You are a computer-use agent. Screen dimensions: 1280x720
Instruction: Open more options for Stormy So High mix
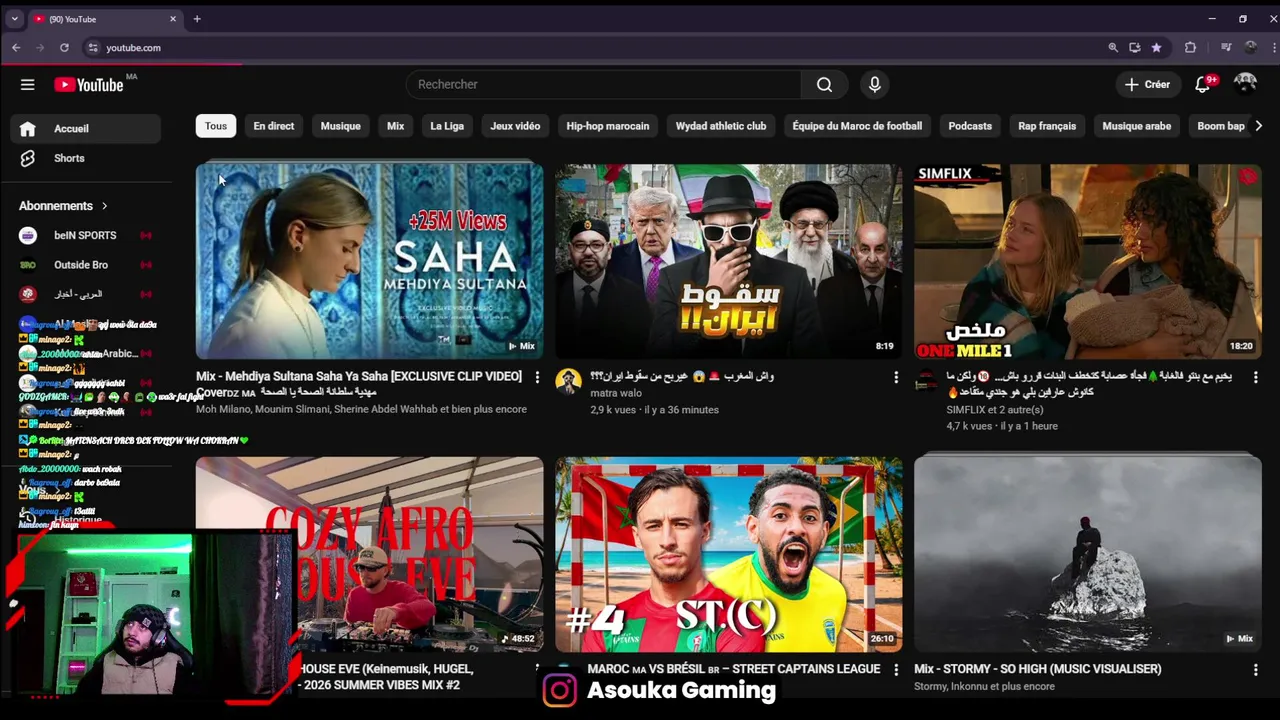pyautogui.click(x=1256, y=669)
